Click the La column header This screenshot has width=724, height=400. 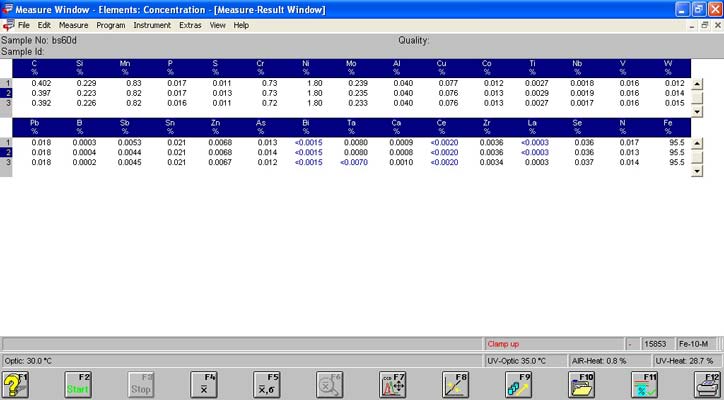[532, 127]
